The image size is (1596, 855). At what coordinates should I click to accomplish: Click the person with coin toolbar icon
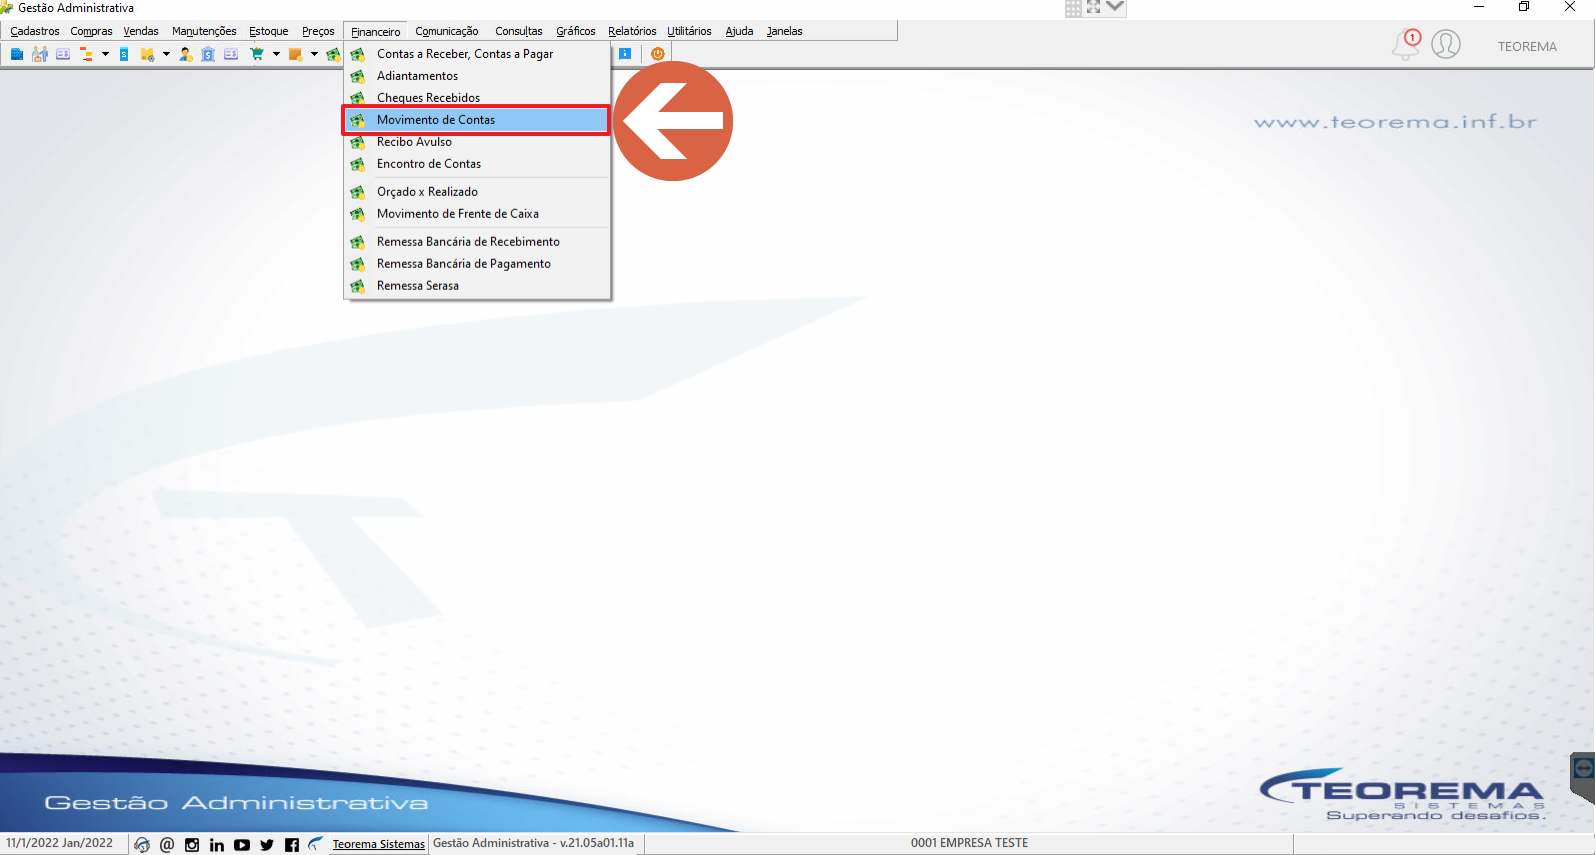(186, 54)
